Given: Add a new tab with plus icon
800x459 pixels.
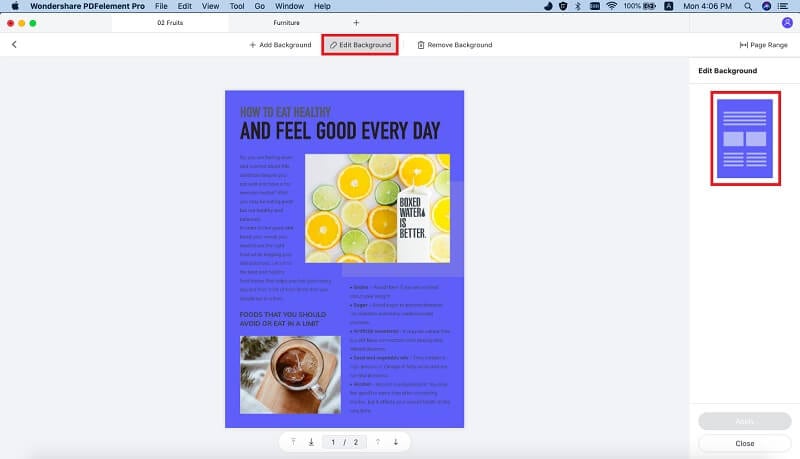Looking at the screenshot, I should (356, 23).
